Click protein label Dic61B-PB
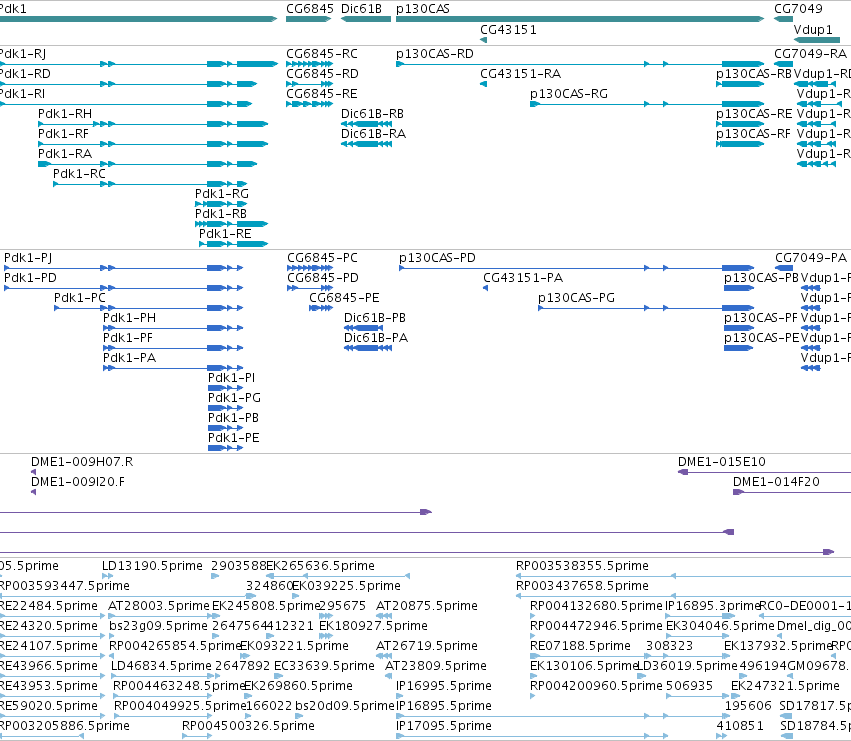This screenshot has width=851, height=741. click(x=375, y=318)
